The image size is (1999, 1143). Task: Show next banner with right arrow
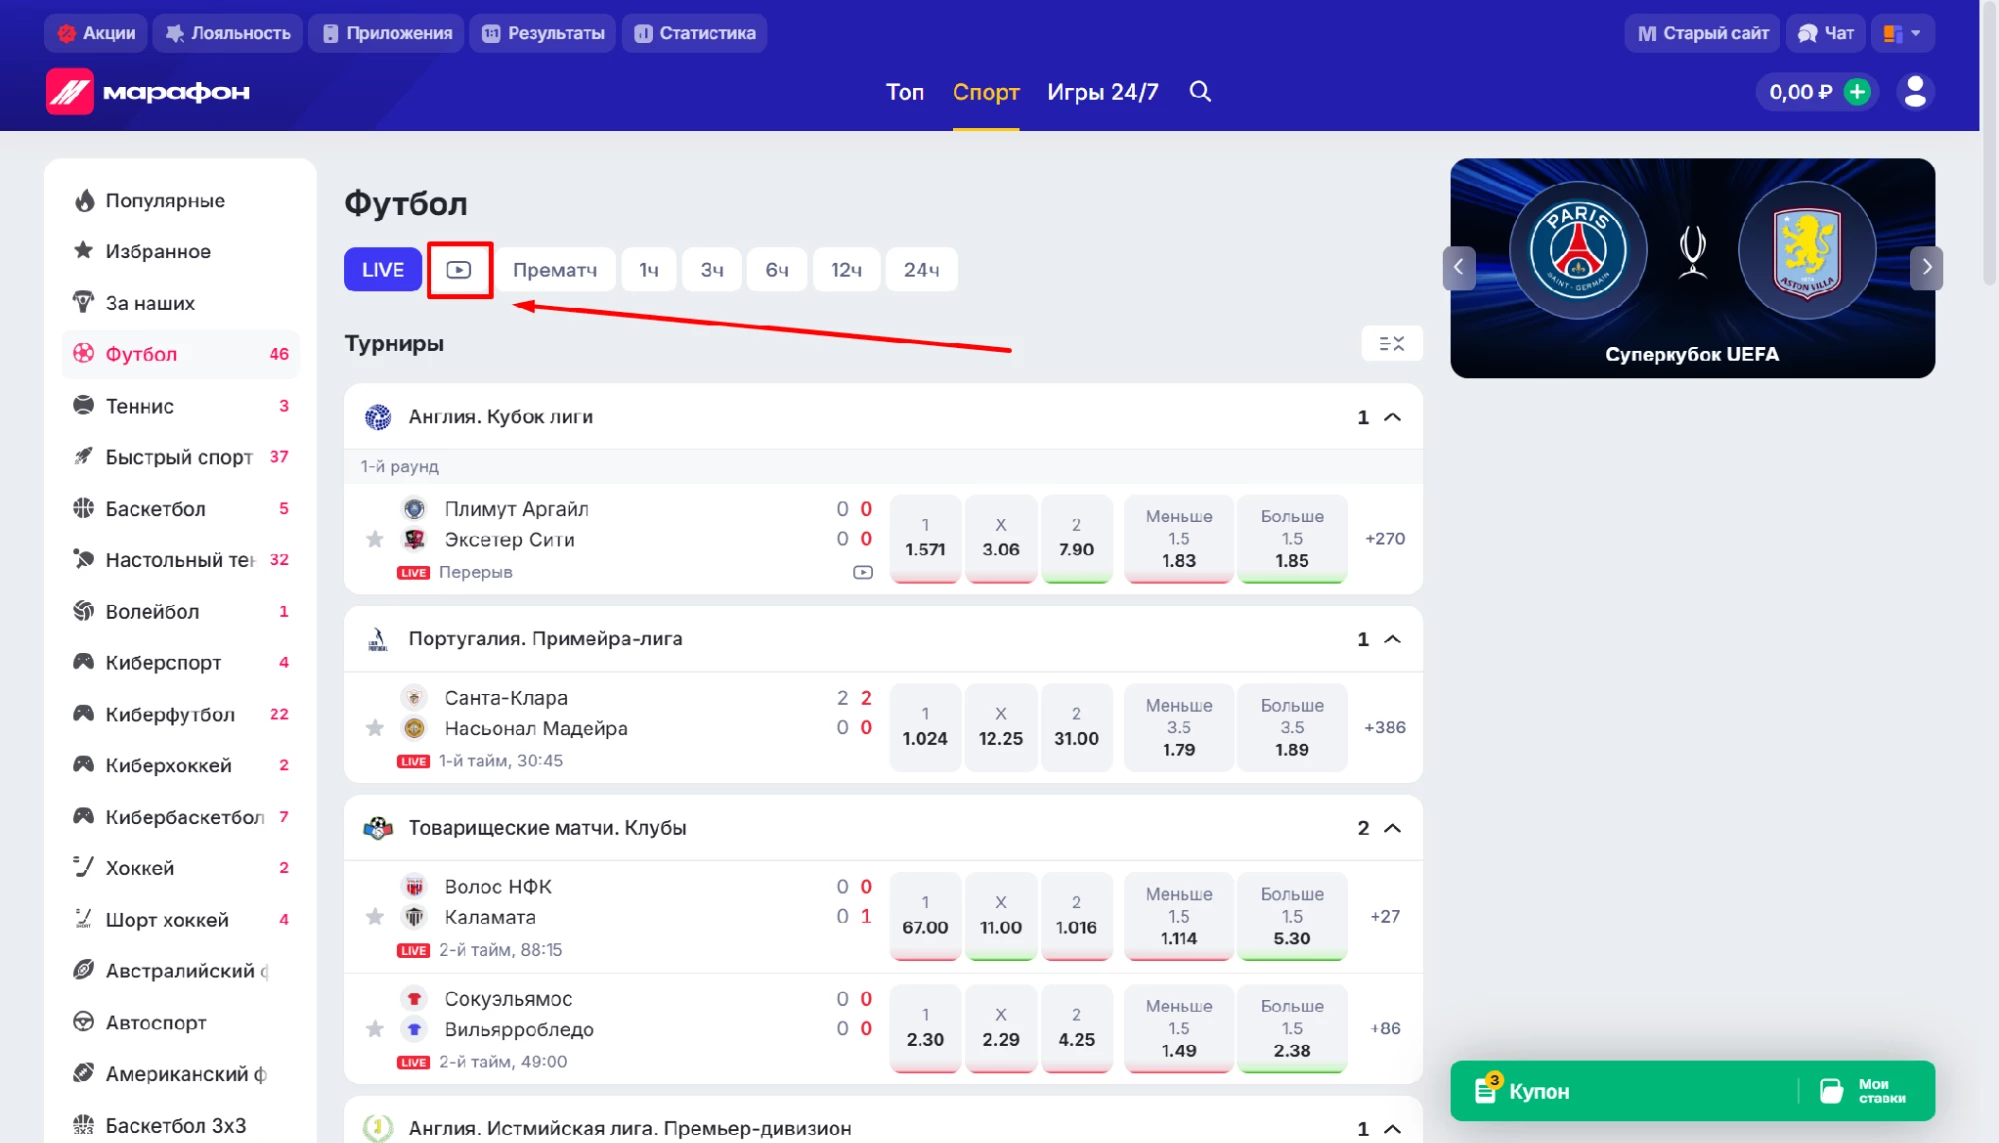1926,267
